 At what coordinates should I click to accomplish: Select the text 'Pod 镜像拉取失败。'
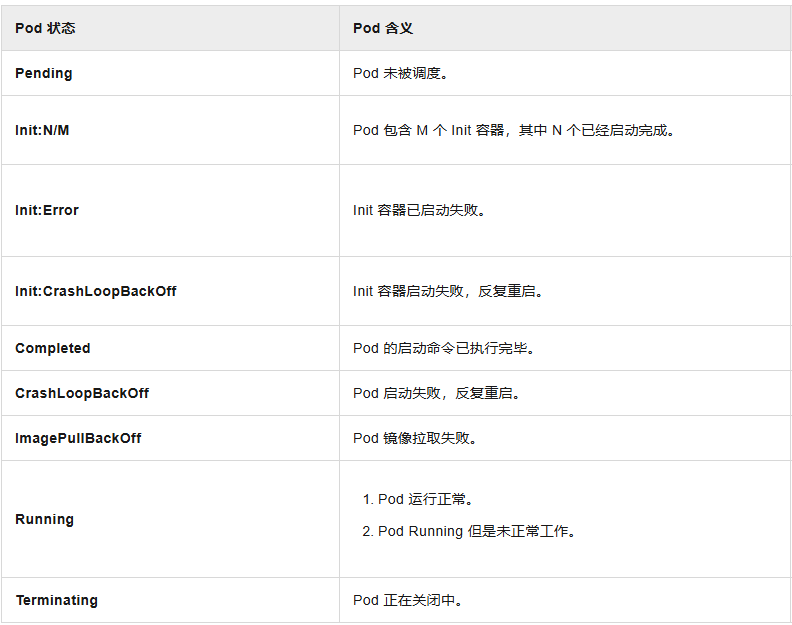coord(415,438)
